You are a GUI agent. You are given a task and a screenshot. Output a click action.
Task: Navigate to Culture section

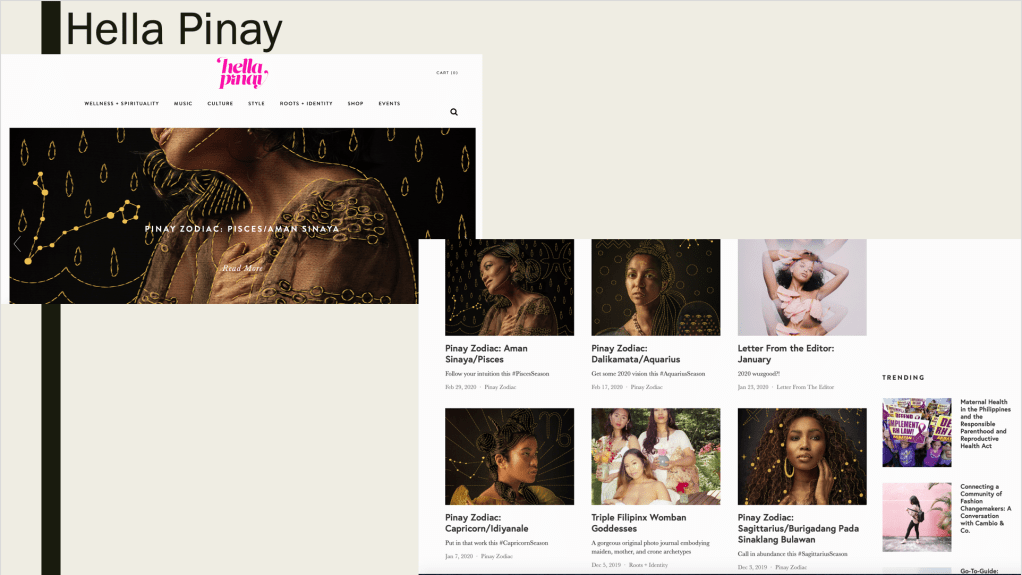(x=220, y=104)
